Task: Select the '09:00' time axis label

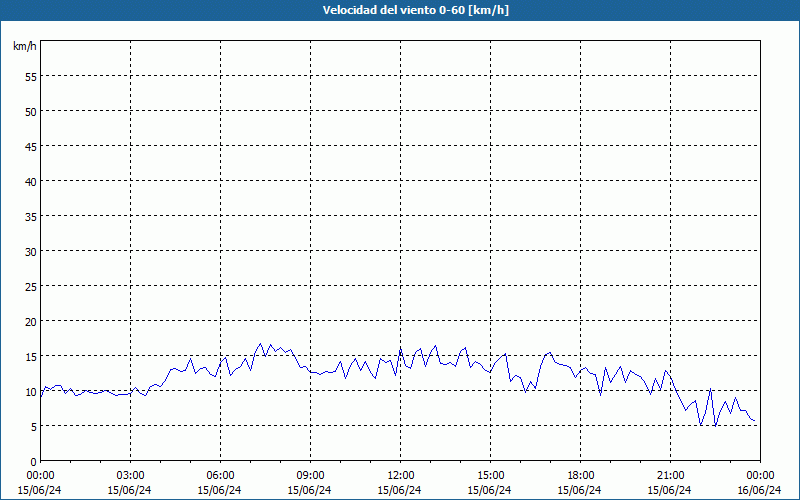Action: click(310, 476)
